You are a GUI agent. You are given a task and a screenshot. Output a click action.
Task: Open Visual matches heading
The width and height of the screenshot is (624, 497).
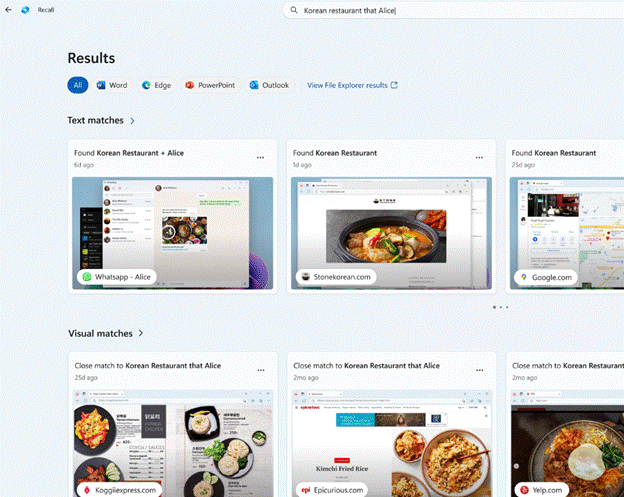tap(100, 333)
